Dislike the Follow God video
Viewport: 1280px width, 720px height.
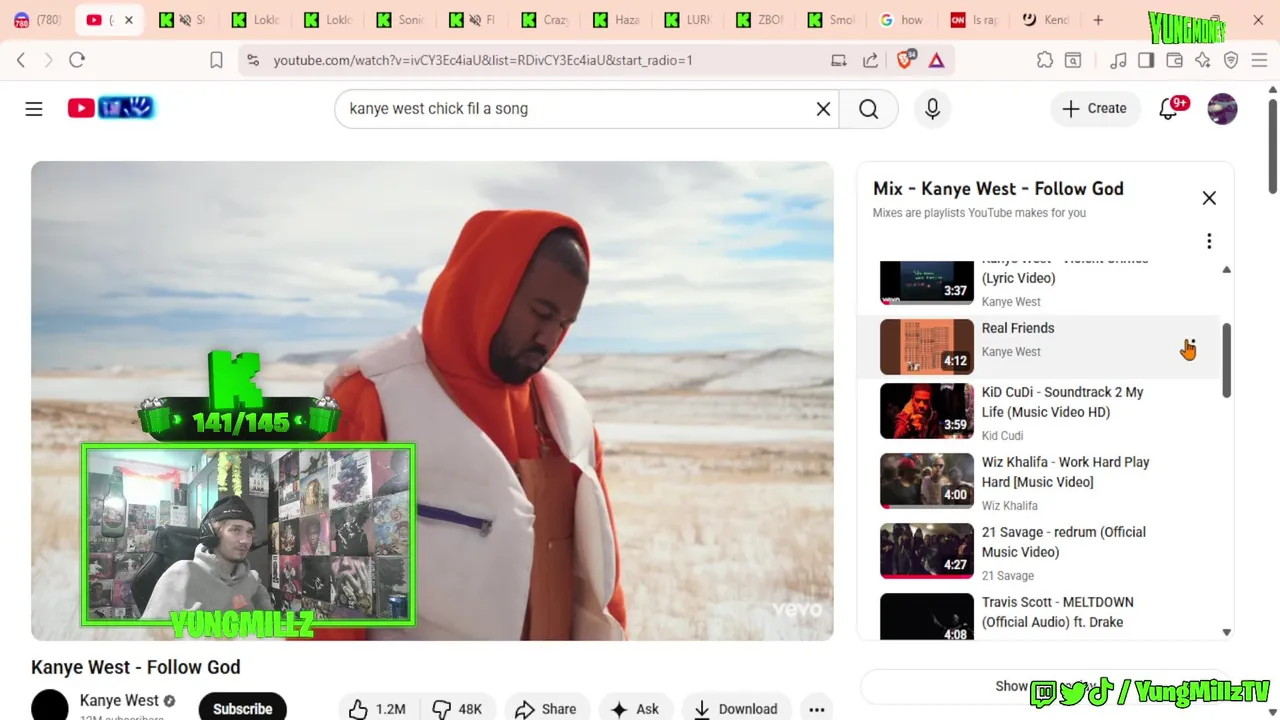point(457,709)
